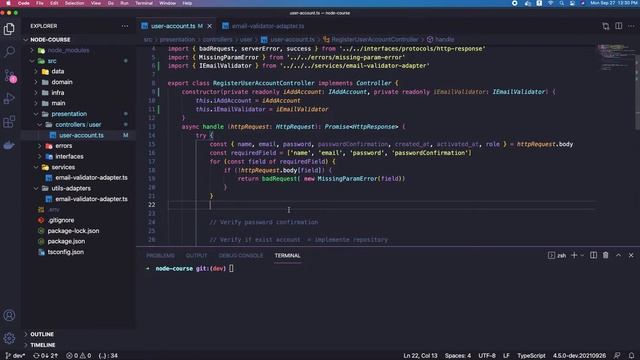Split the editor to the right
Viewport: 640px width, 360px height.
[x=619, y=26]
